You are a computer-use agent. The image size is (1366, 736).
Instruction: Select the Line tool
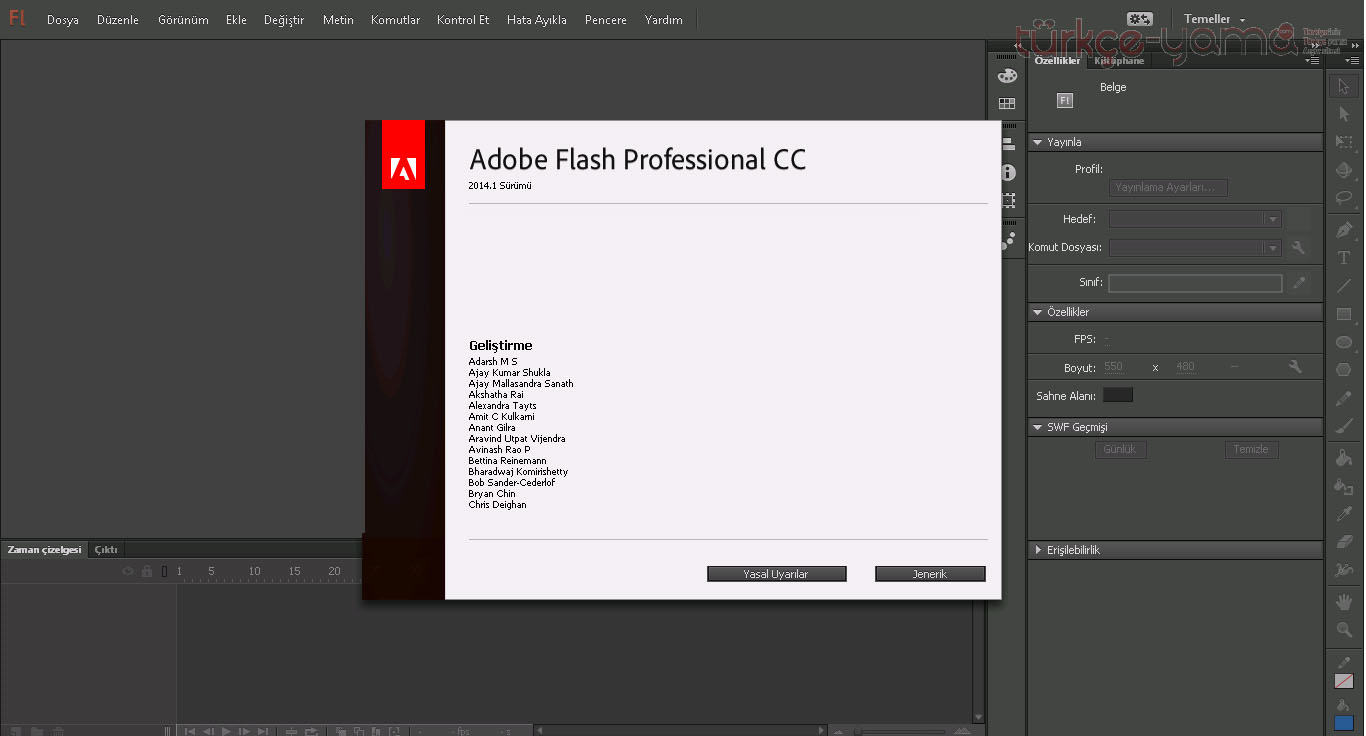coord(1344,286)
